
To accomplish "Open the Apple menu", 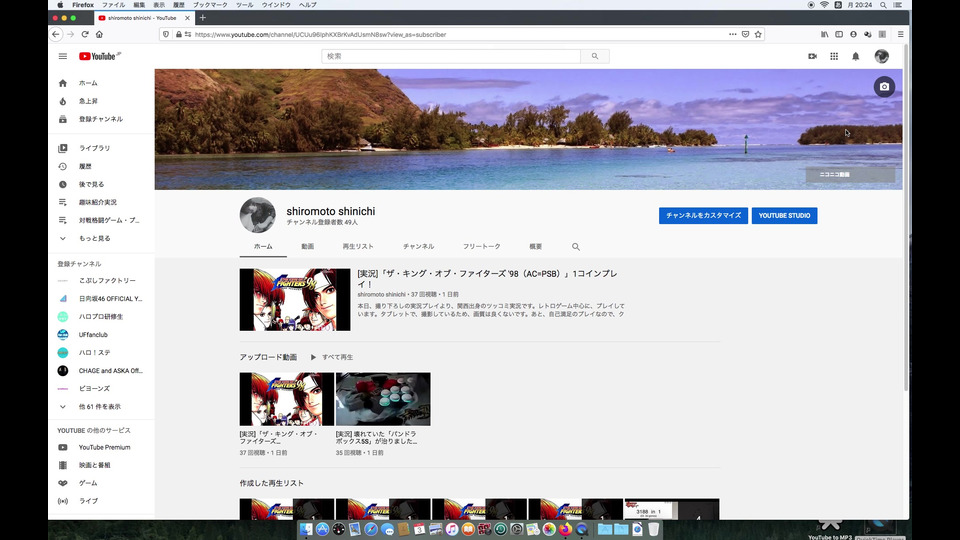I will (60, 5).
